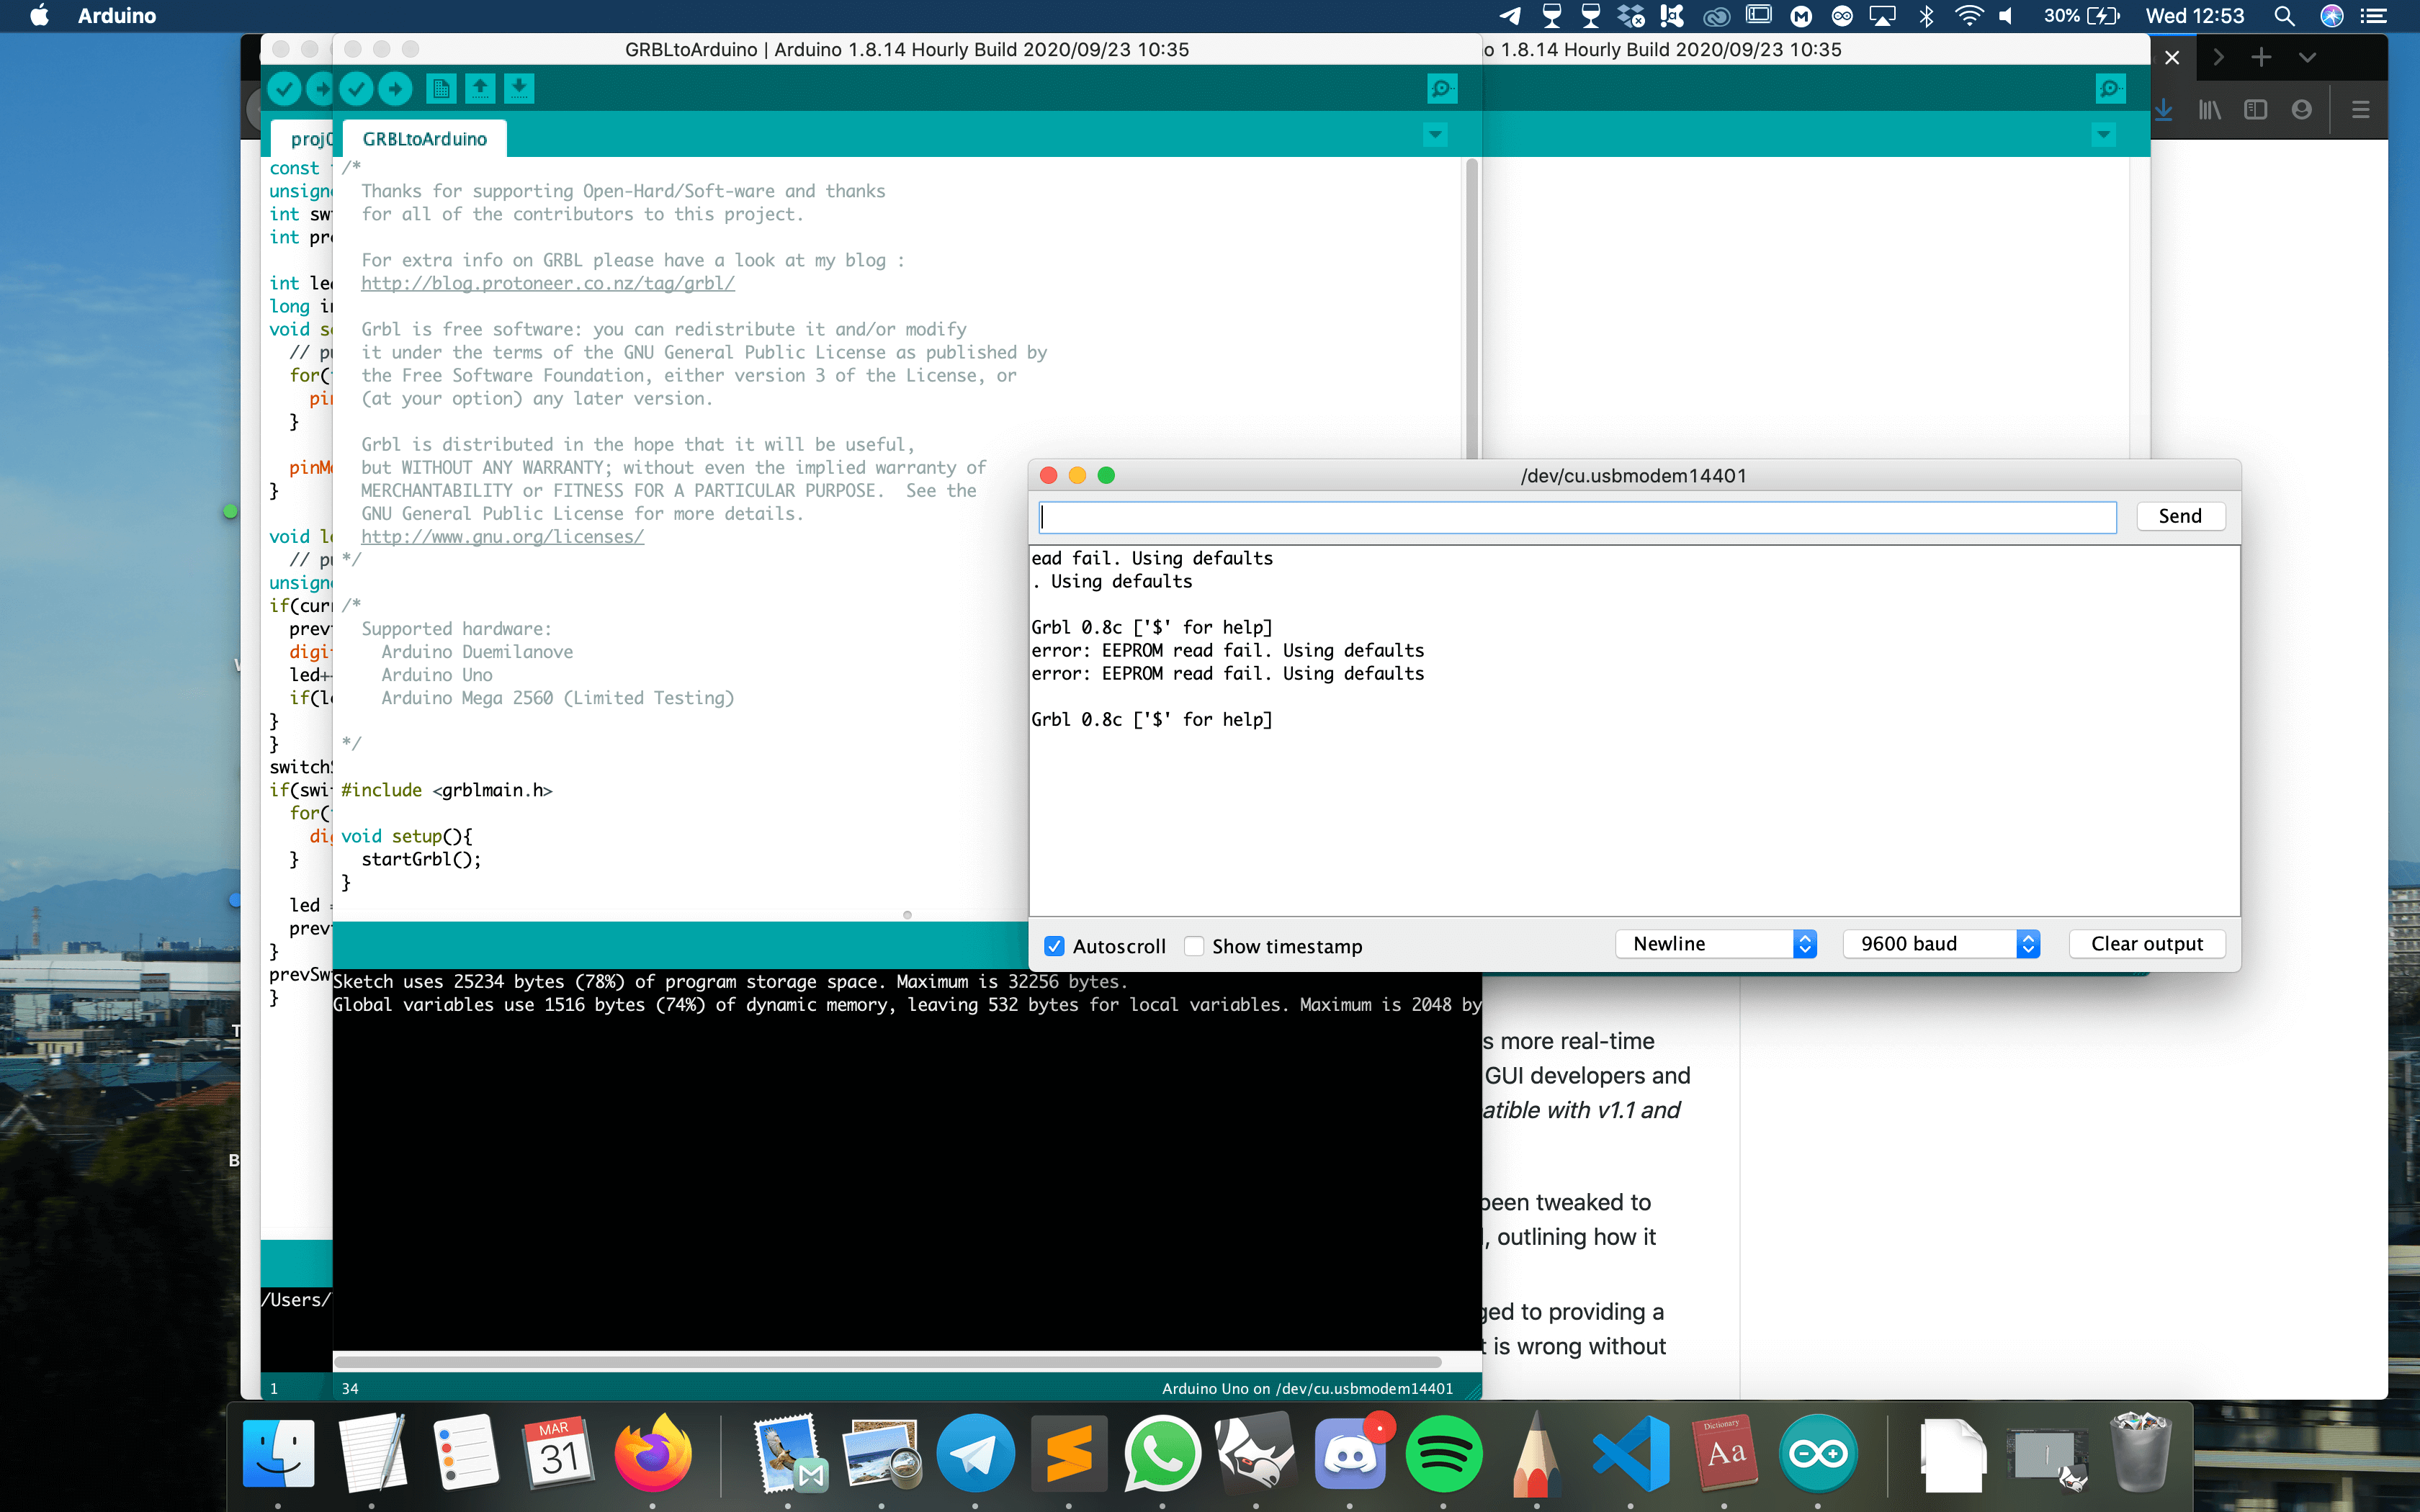Screen dimensions: 2420x1512
Task: Open Spotlight search in the menu bar
Action: pos(2284,16)
